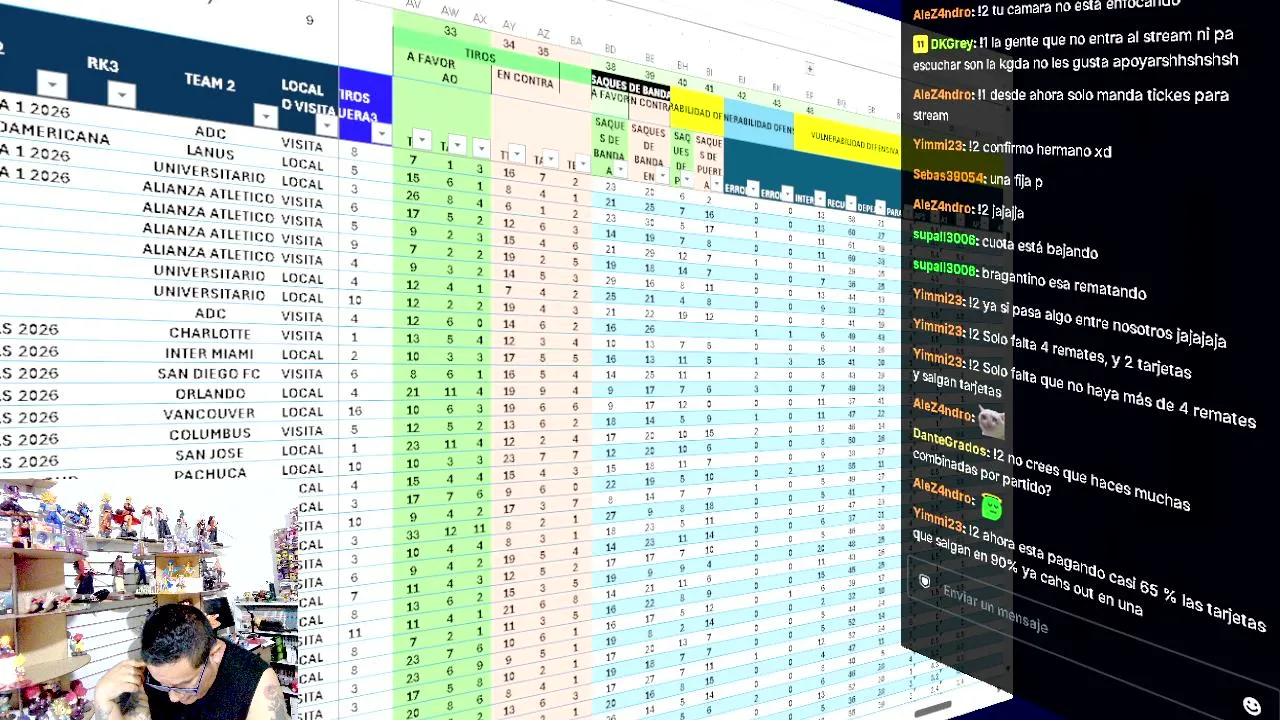Select column header AZ
Screen dimensions: 1280x720
click(543, 32)
